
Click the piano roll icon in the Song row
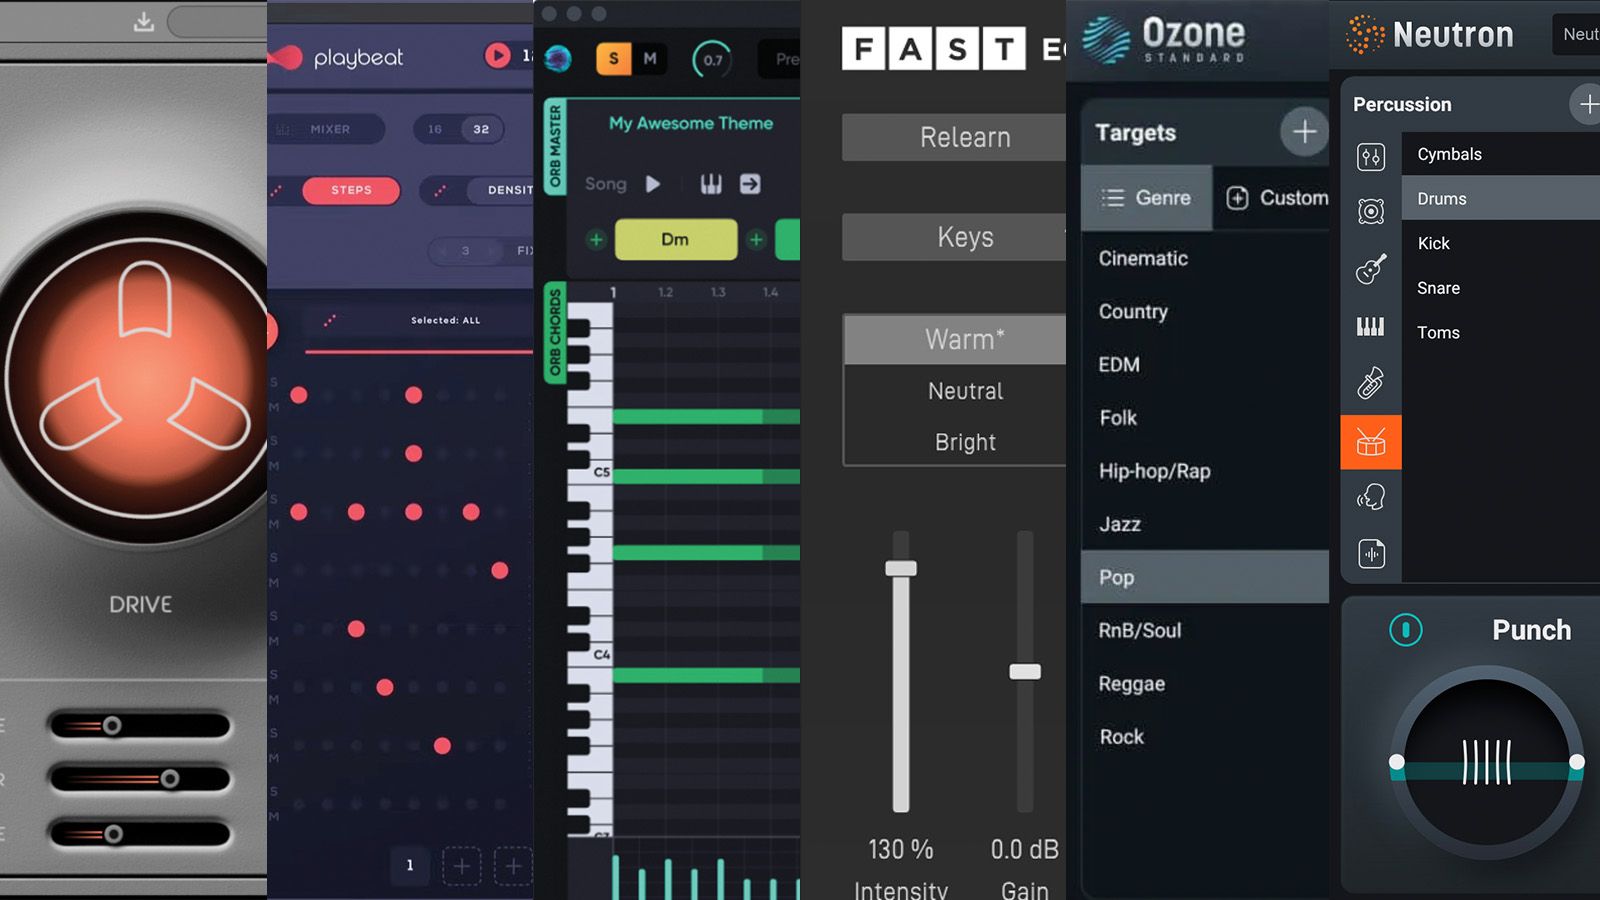tap(712, 184)
